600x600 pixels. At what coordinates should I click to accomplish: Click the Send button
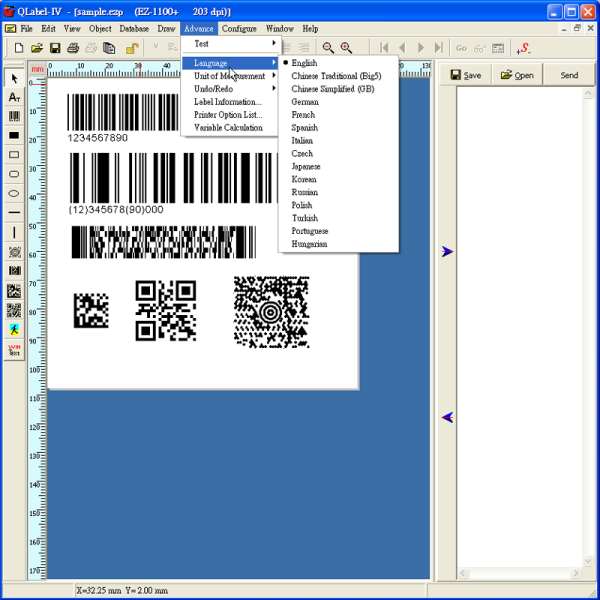pos(569,75)
